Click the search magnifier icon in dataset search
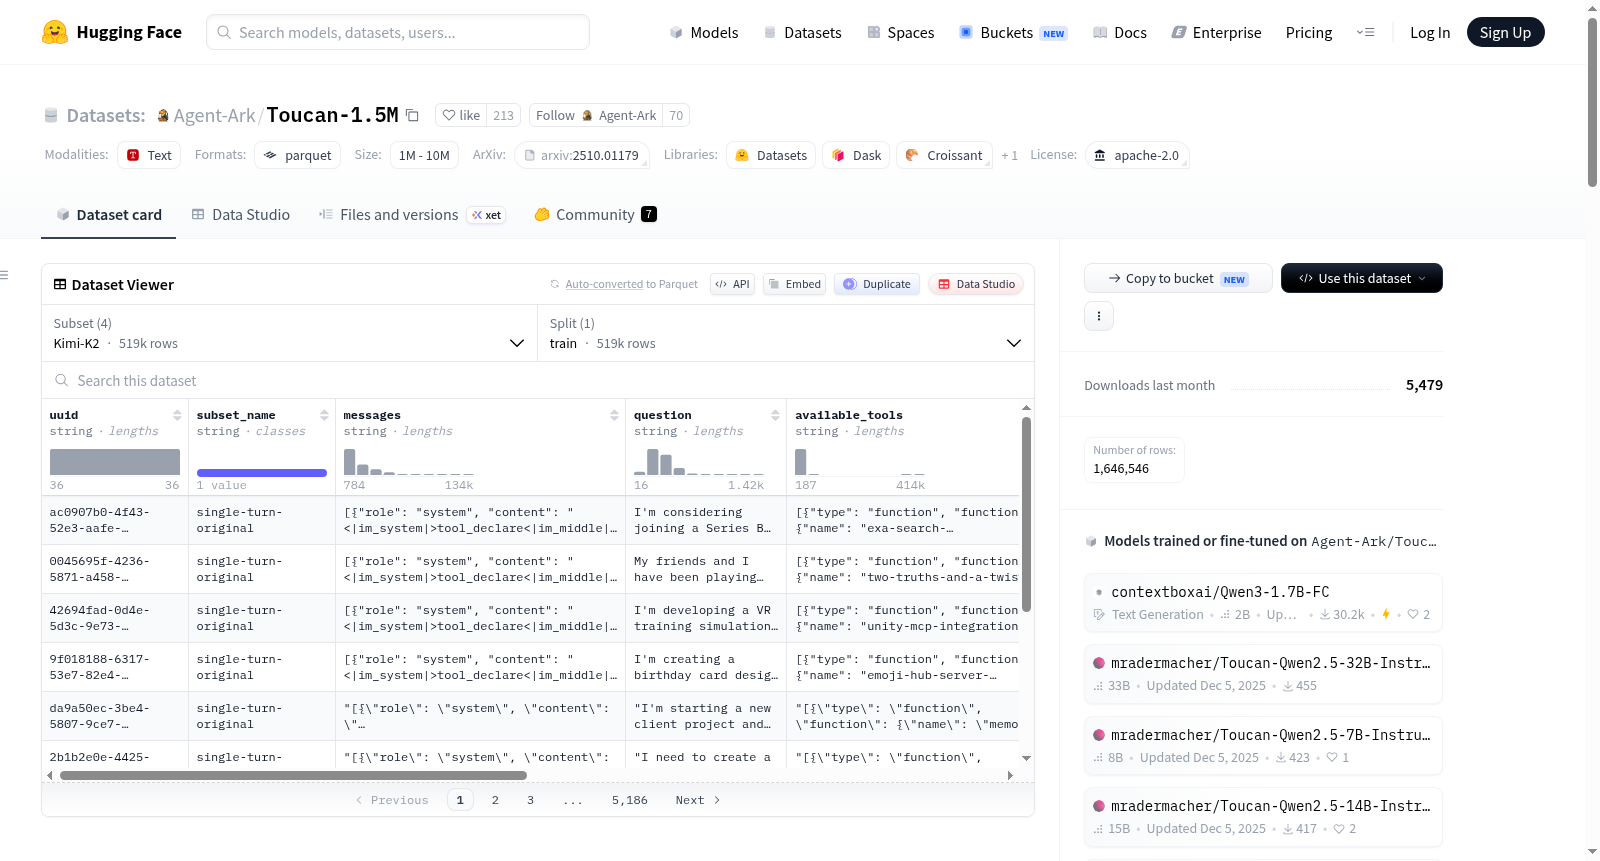The height and width of the screenshot is (861, 1600). [x=62, y=380]
